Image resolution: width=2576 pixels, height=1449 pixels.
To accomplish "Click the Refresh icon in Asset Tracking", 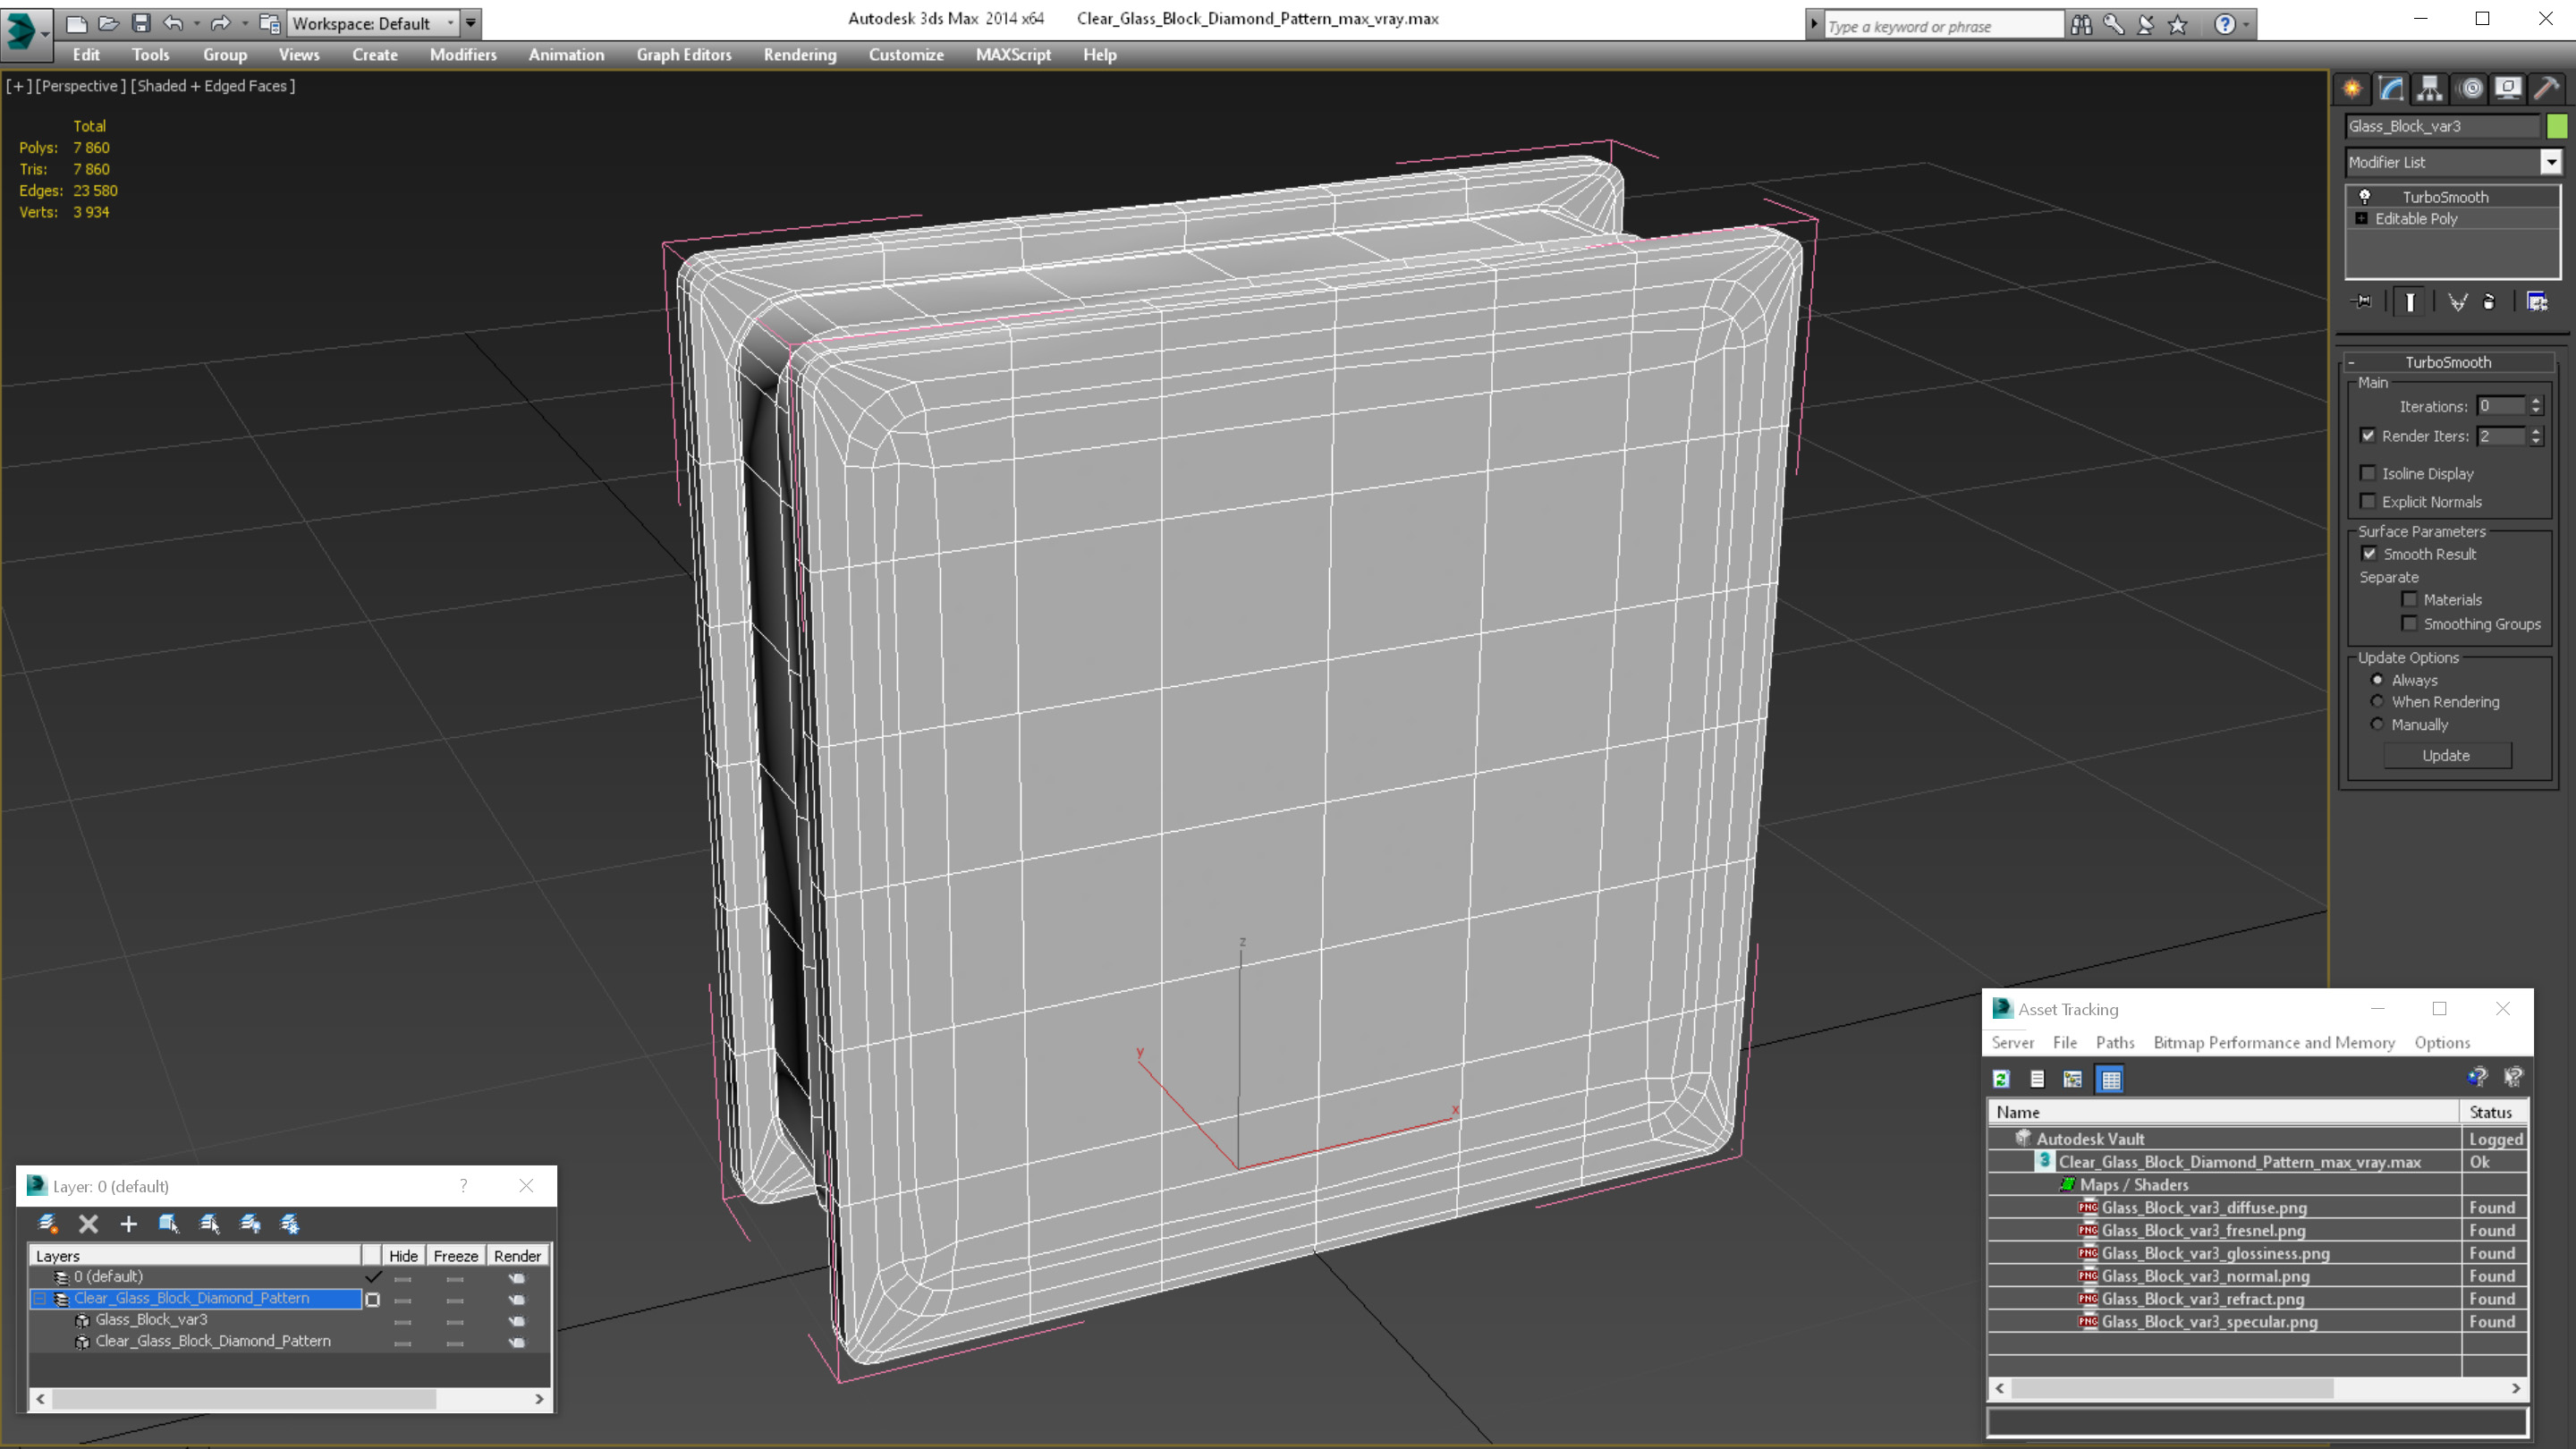I will pos(2001,1079).
